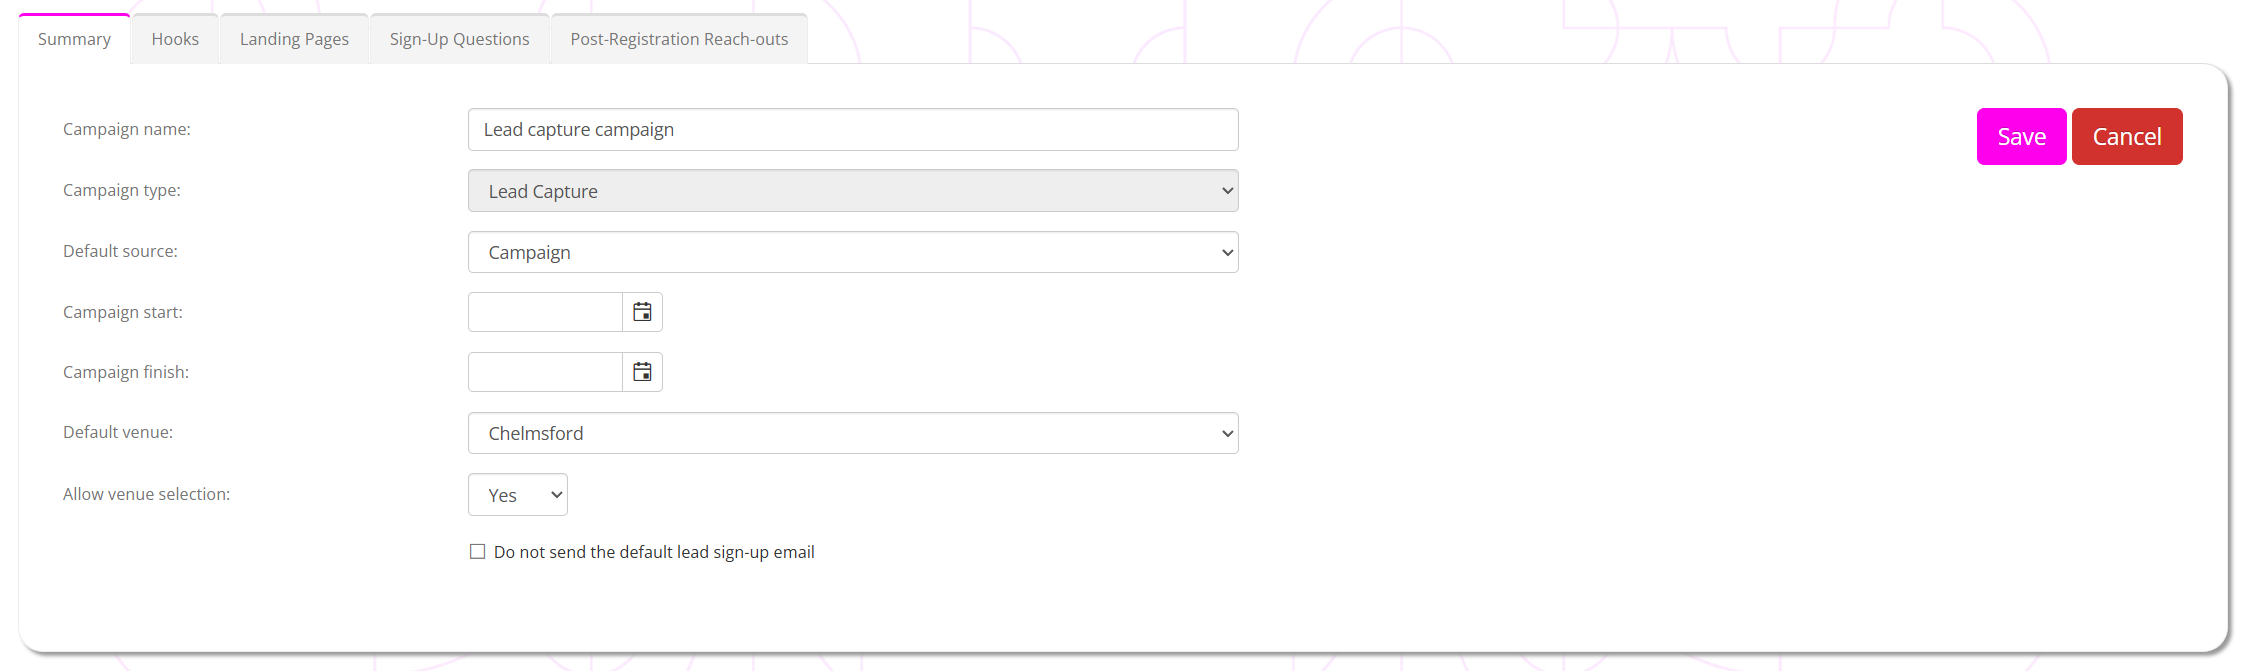This screenshot has height=671, width=2245.
Task: Click the Allow venue selection label
Action: pos(146,494)
